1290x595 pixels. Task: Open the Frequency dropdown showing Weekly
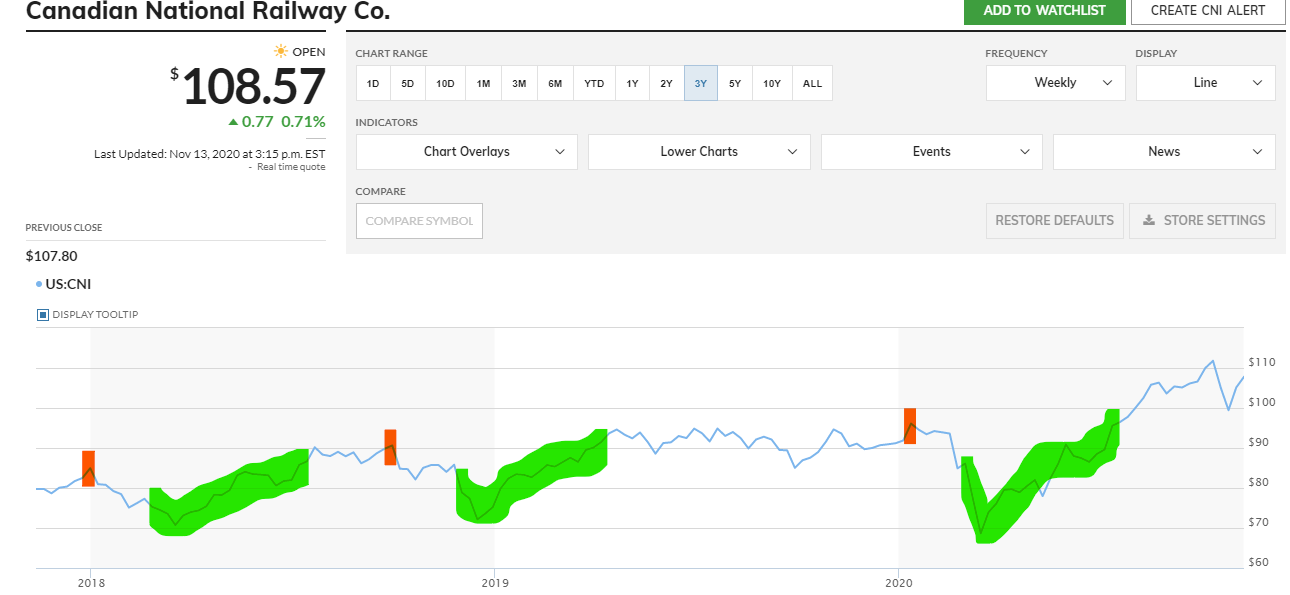(1055, 82)
